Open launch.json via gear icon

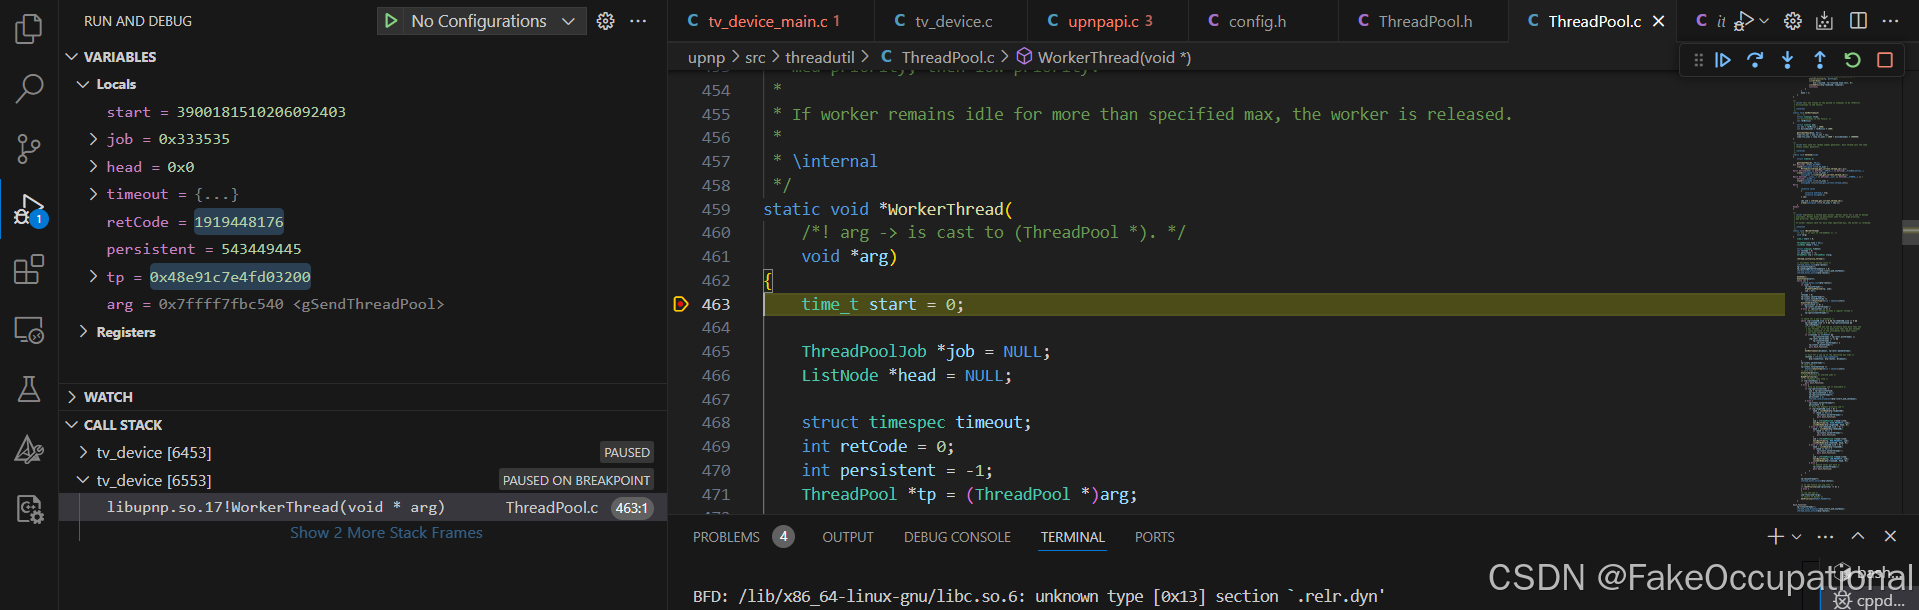[605, 21]
